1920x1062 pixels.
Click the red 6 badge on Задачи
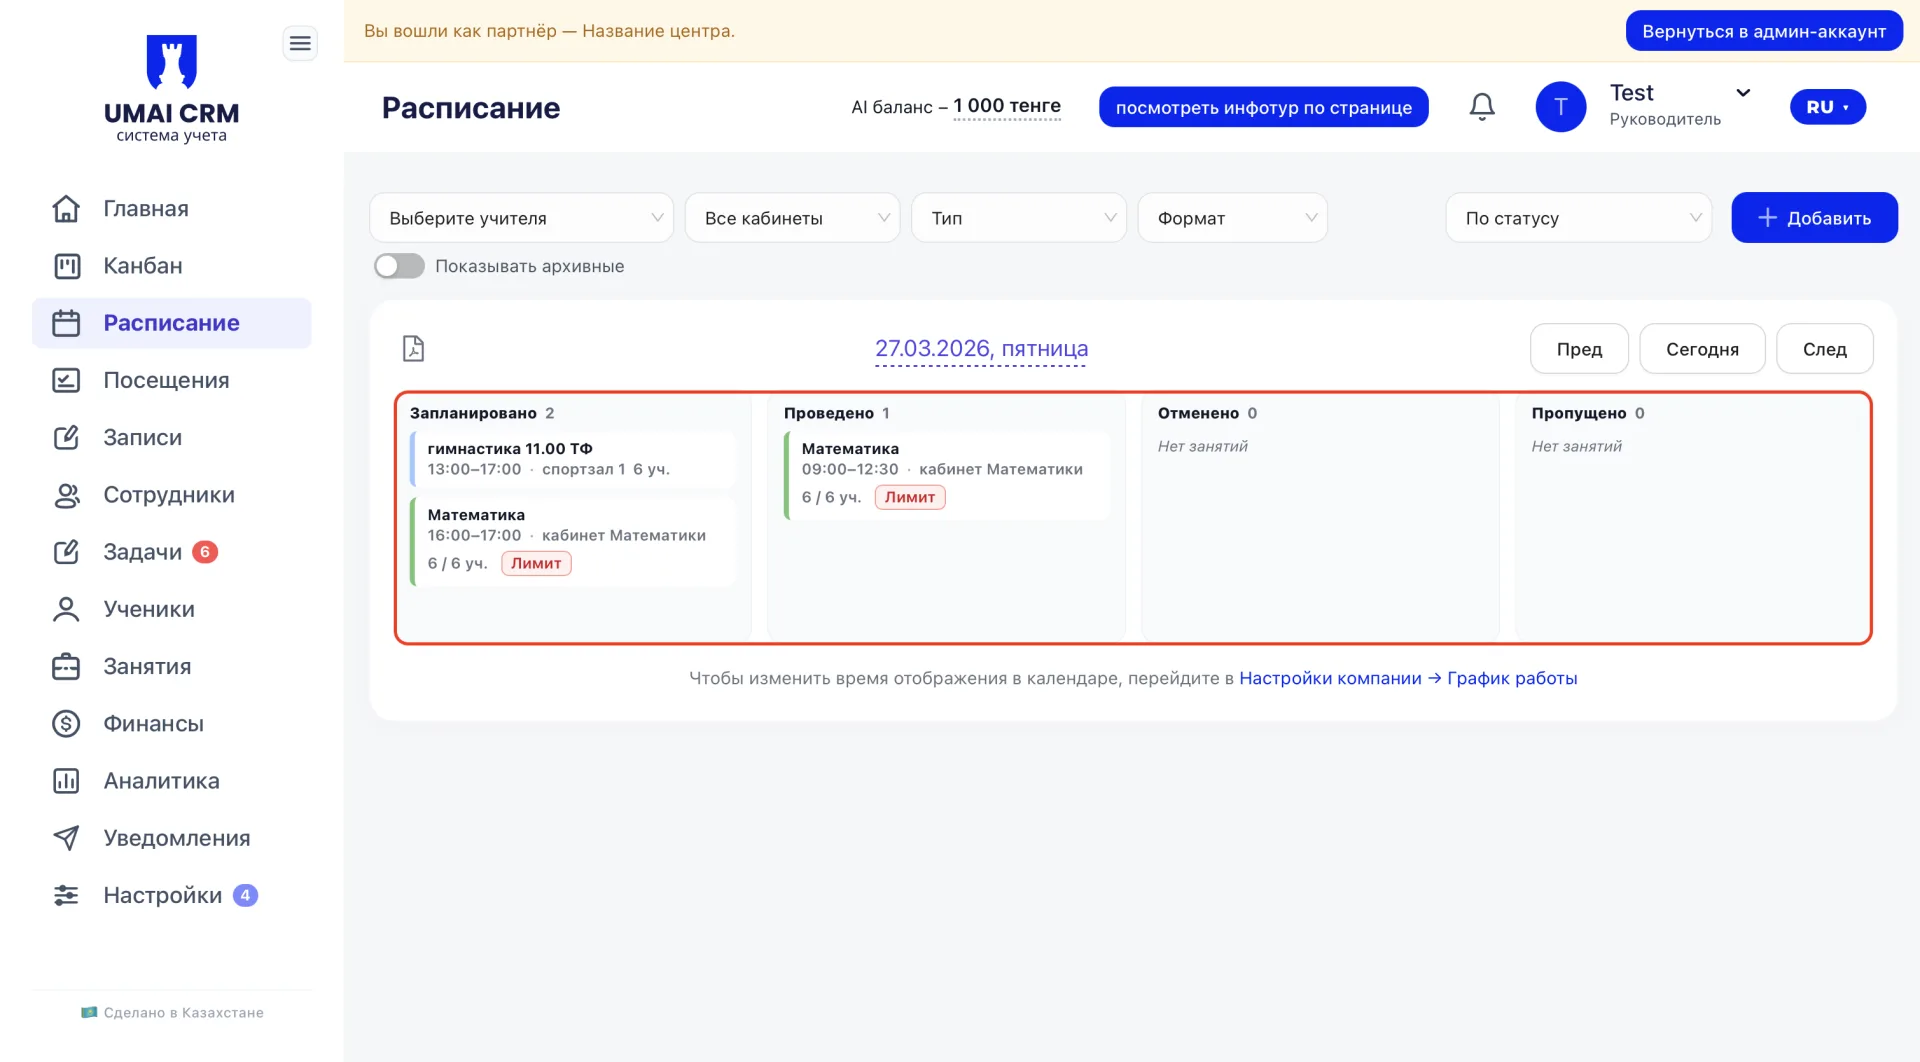(x=205, y=552)
